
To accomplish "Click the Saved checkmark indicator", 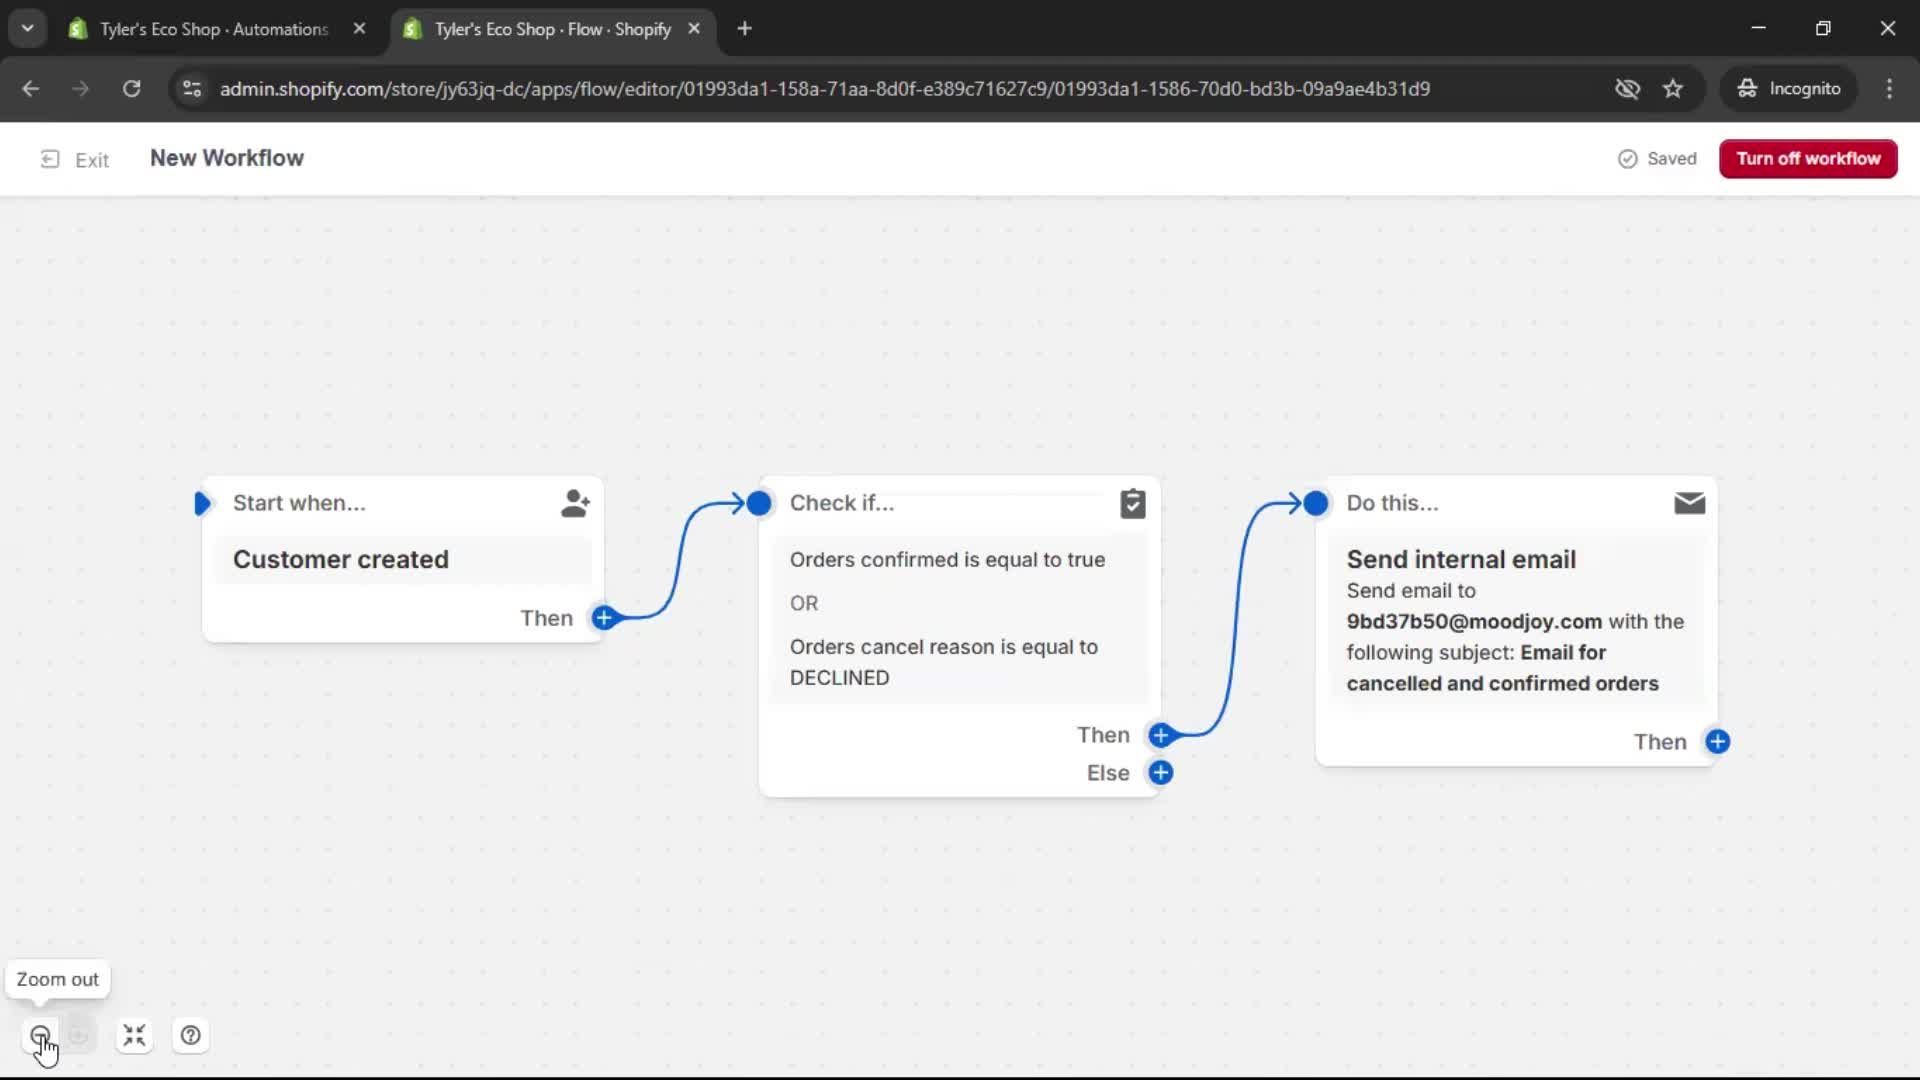I will pos(1628,158).
